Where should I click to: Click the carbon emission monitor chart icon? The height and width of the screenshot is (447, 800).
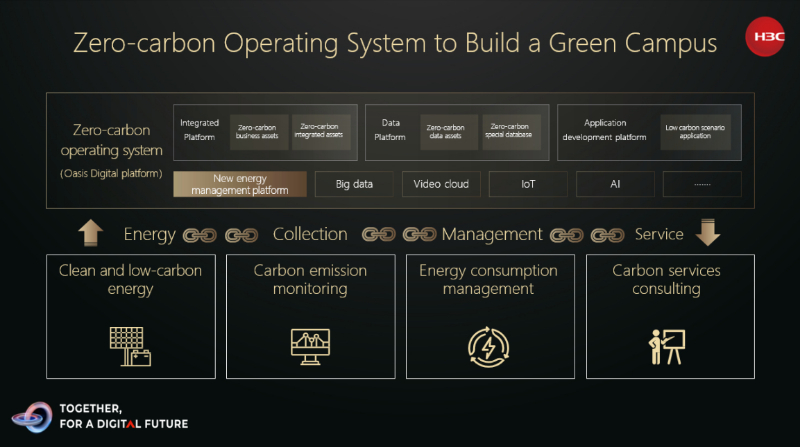[x=310, y=345]
